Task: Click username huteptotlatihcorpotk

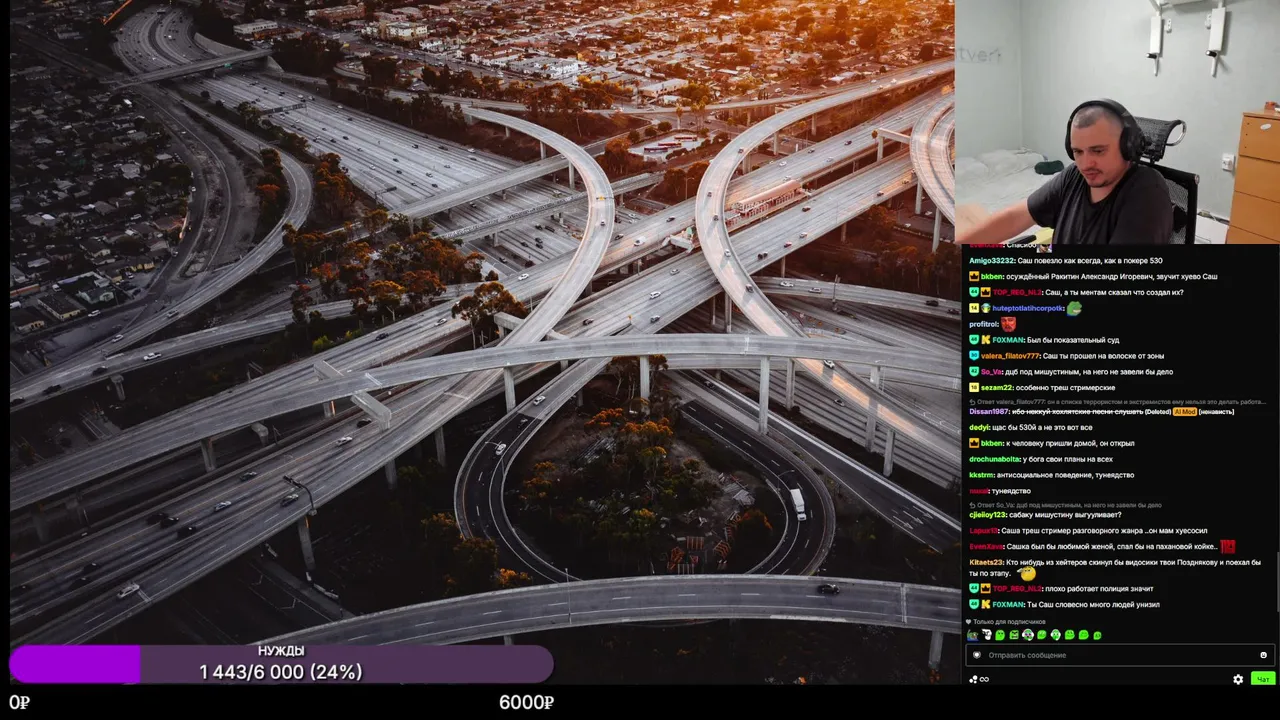Action: point(1029,308)
